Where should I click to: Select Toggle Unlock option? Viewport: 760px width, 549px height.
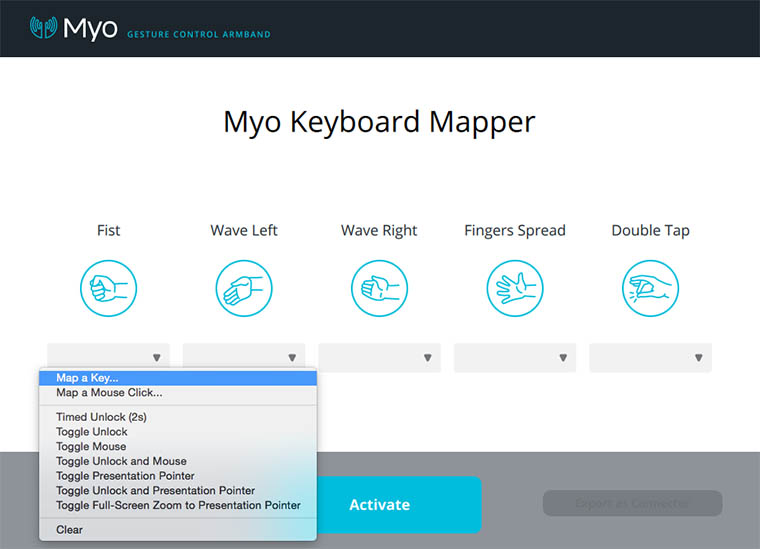[x=178, y=432]
